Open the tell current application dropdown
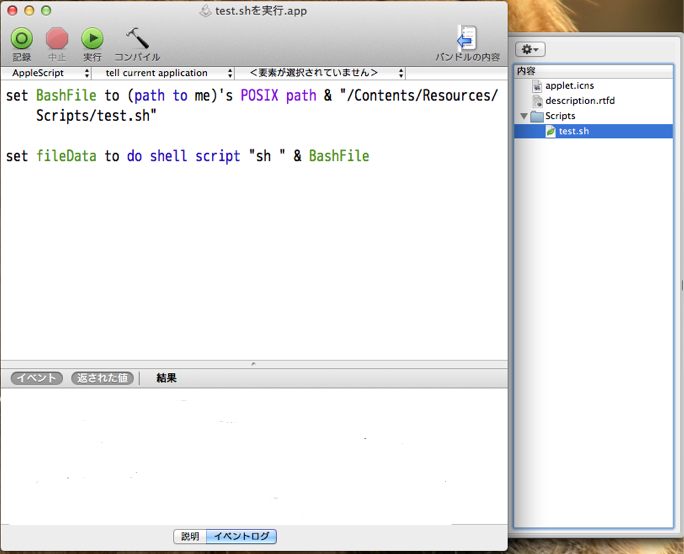684x554 pixels. coord(163,73)
